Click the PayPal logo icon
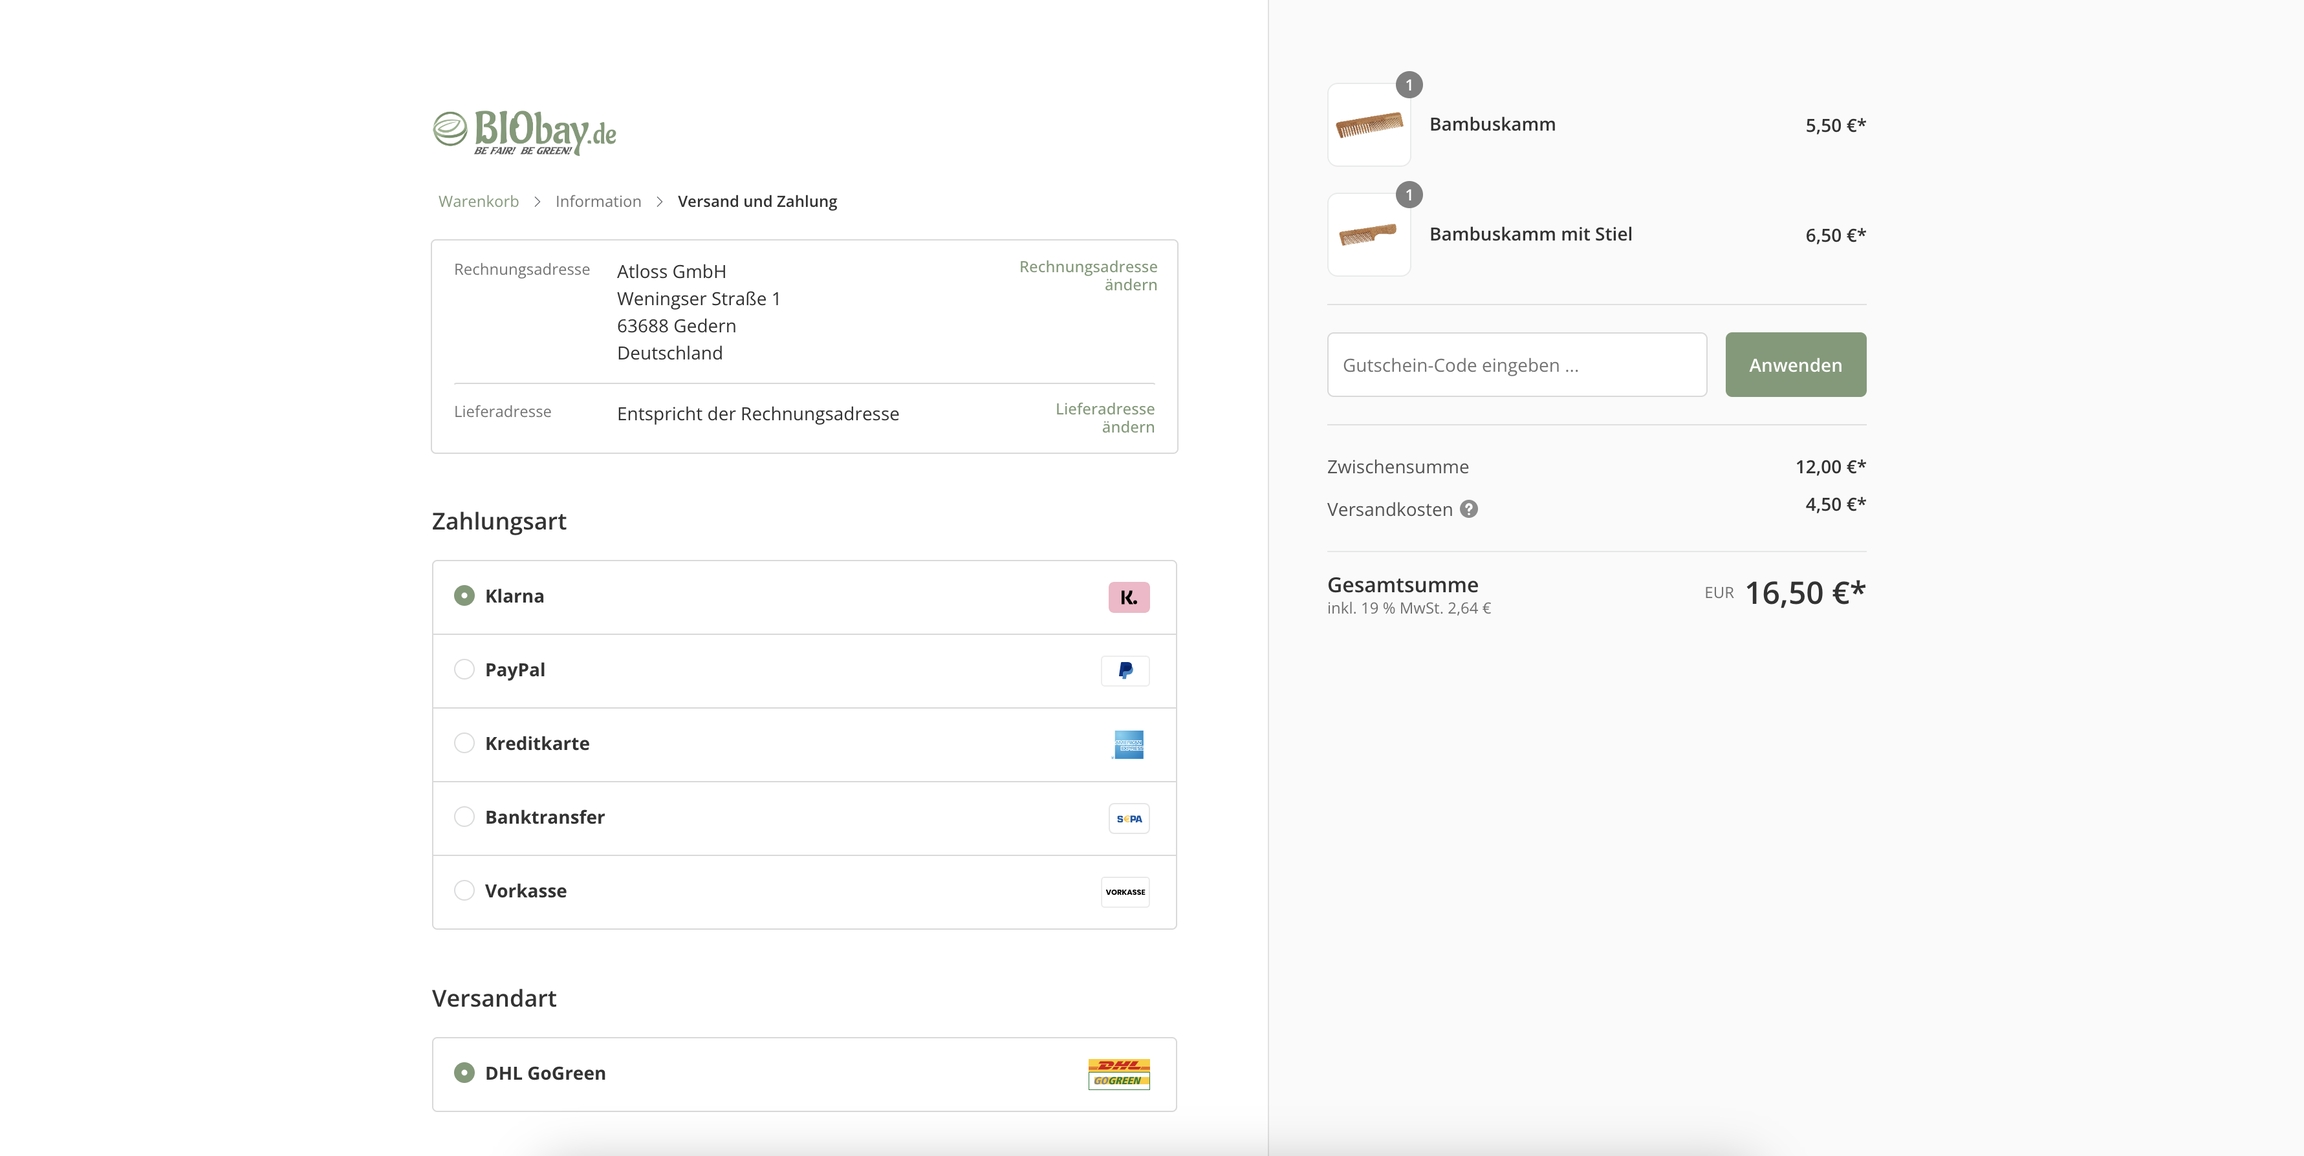The width and height of the screenshot is (2304, 1156). 1125,671
